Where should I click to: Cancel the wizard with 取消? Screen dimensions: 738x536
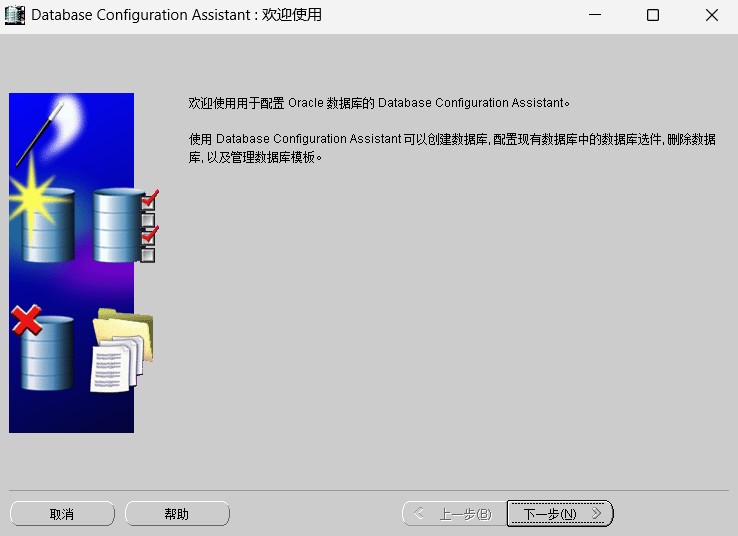pos(62,513)
